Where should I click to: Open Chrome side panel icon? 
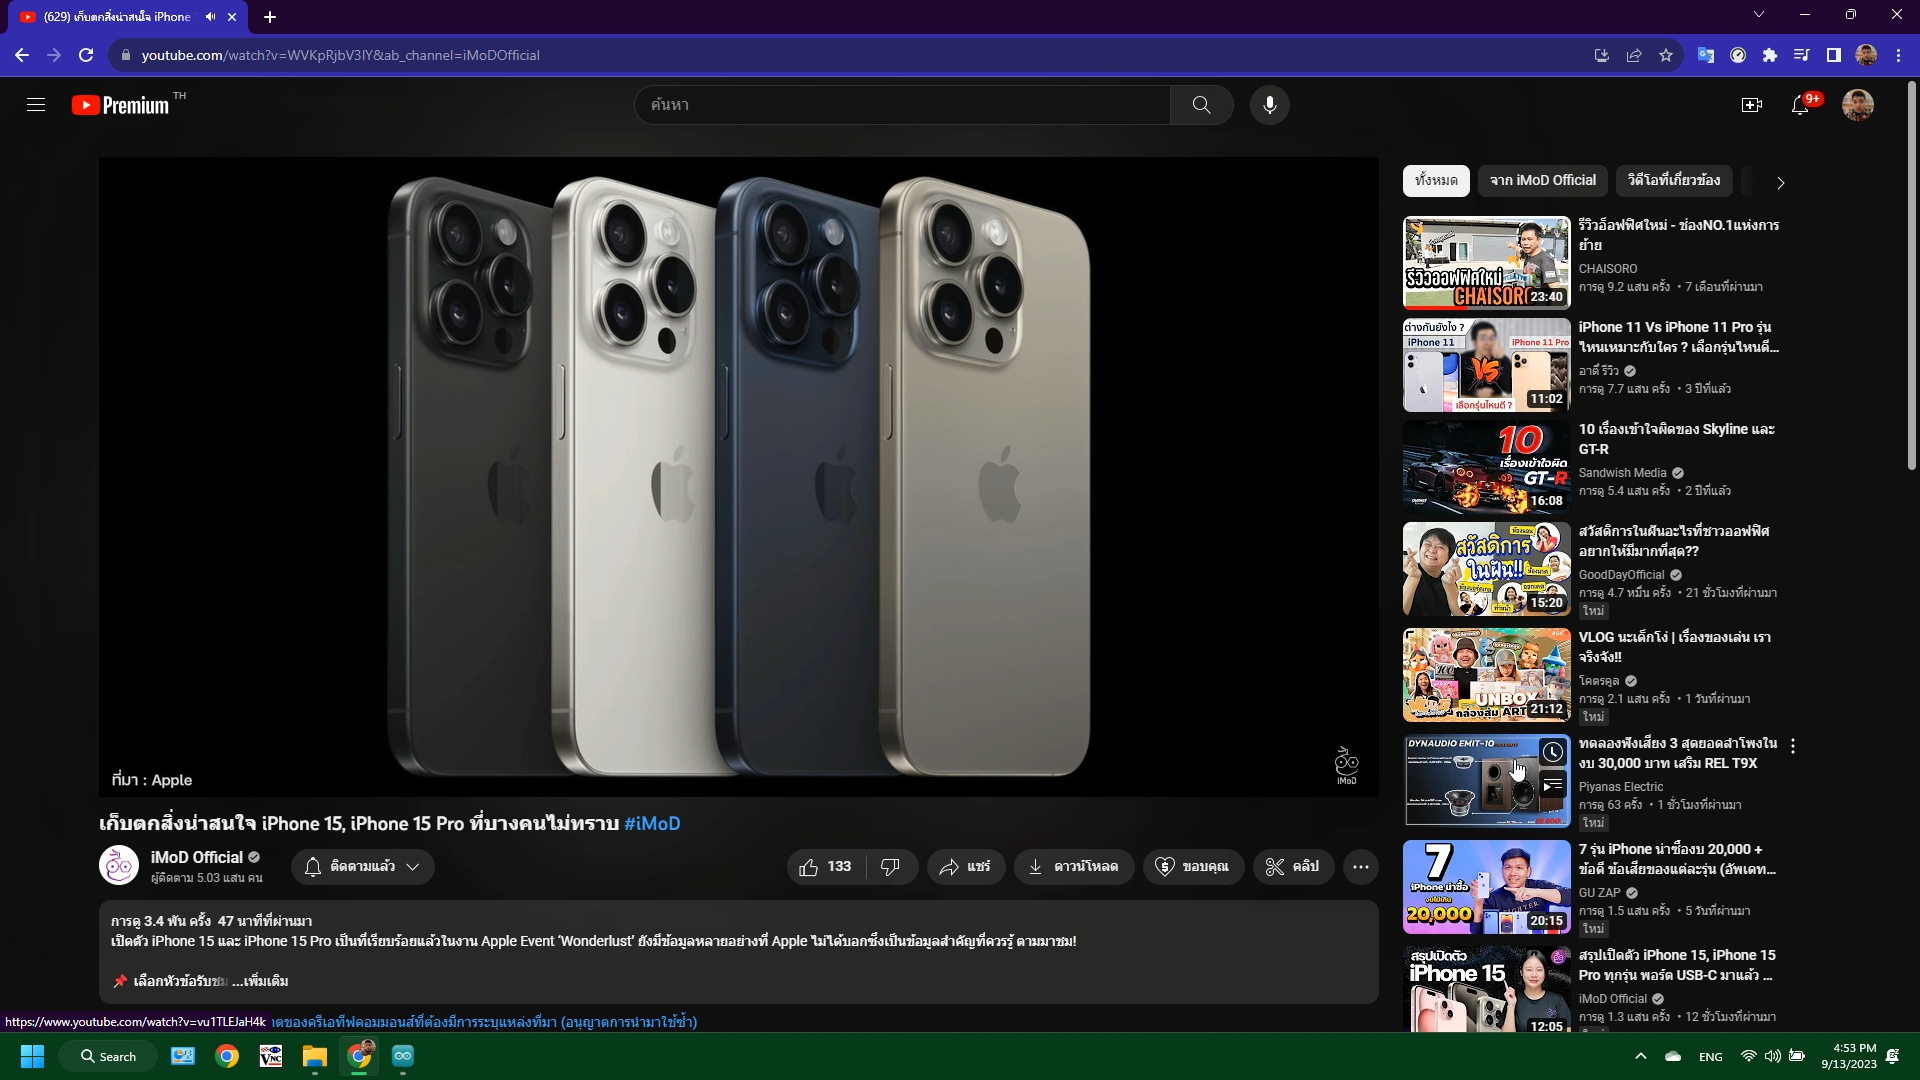(1834, 55)
